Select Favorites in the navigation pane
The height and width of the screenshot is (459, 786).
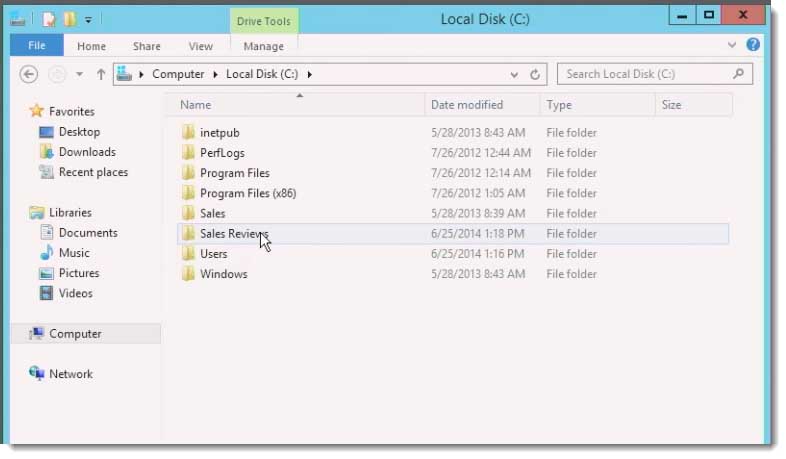71,111
